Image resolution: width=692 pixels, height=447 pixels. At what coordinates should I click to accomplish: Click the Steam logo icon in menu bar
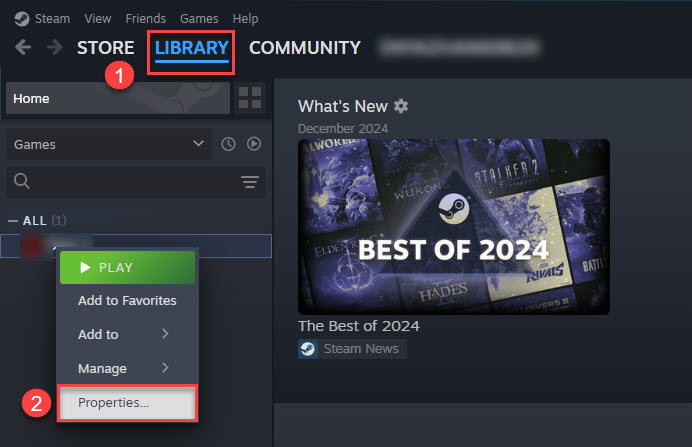[22, 19]
